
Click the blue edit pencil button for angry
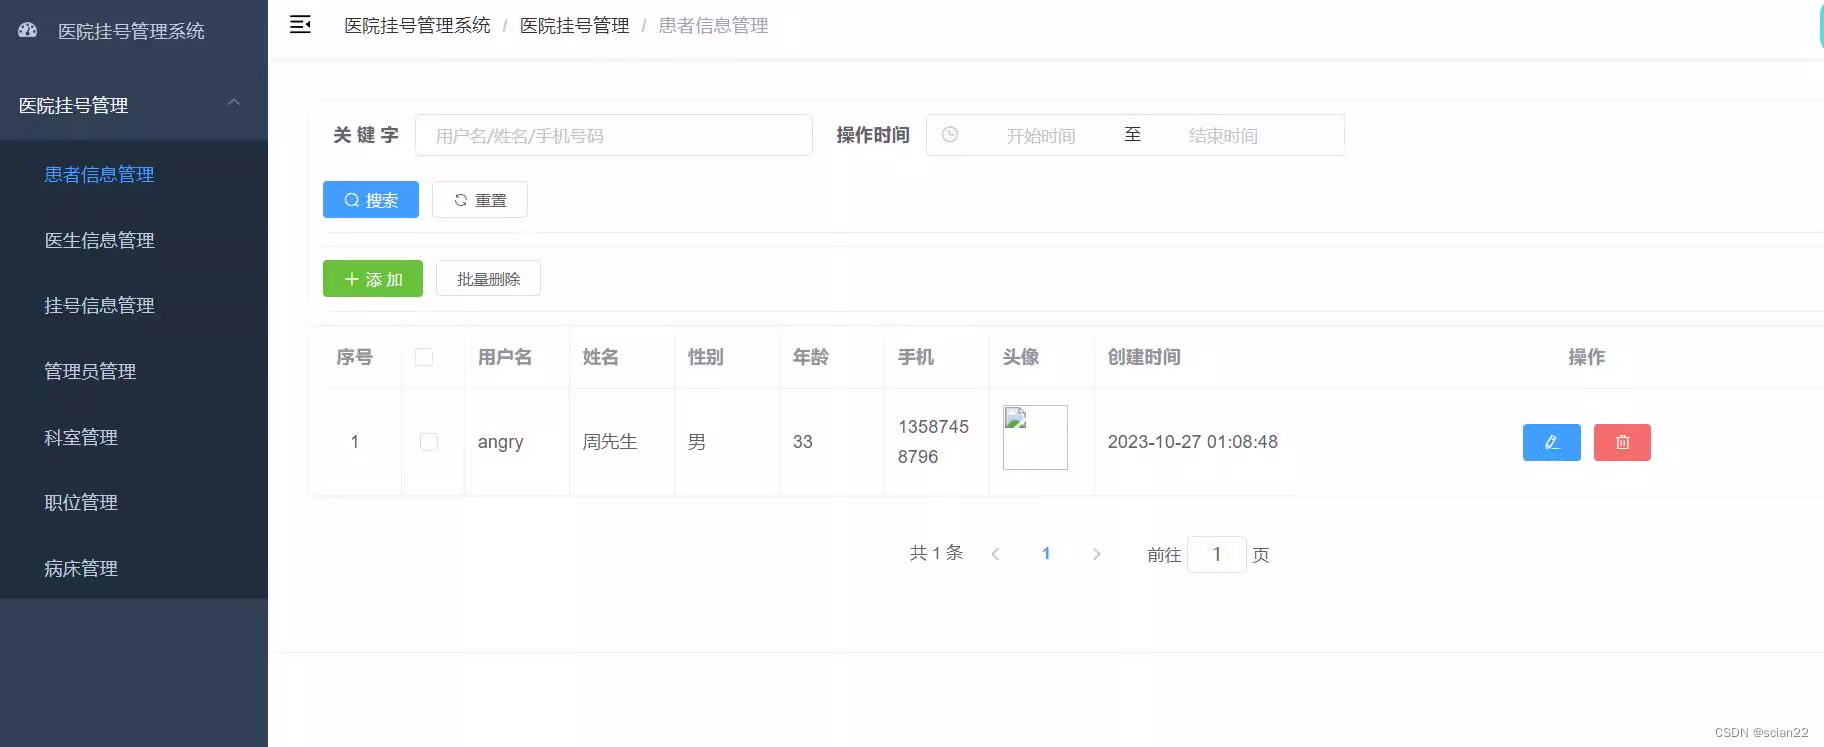pyautogui.click(x=1551, y=442)
